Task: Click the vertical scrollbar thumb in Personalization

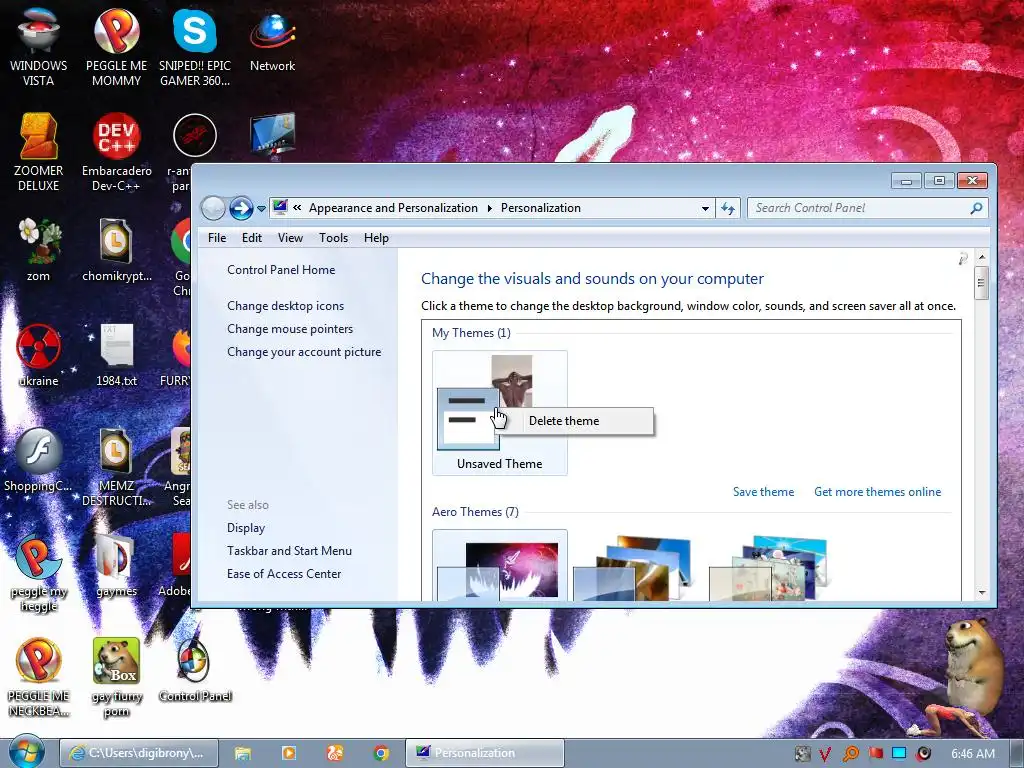Action: (x=981, y=283)
